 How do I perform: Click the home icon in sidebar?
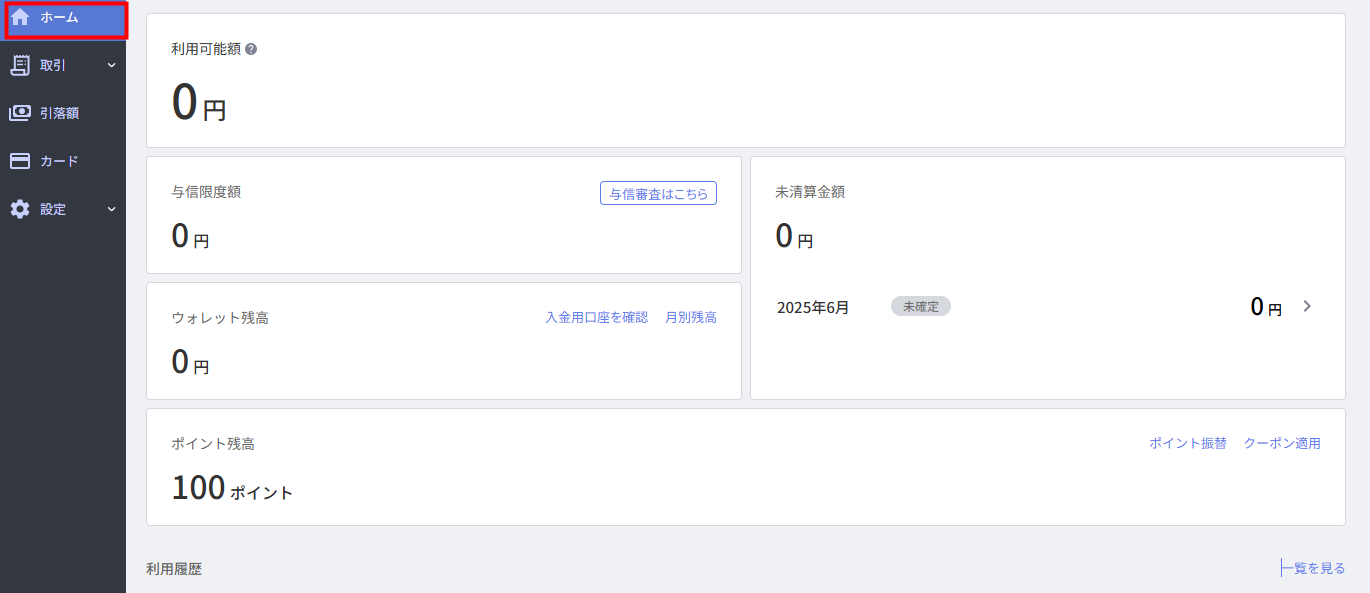pyautogui.click(x=20, y=17)
